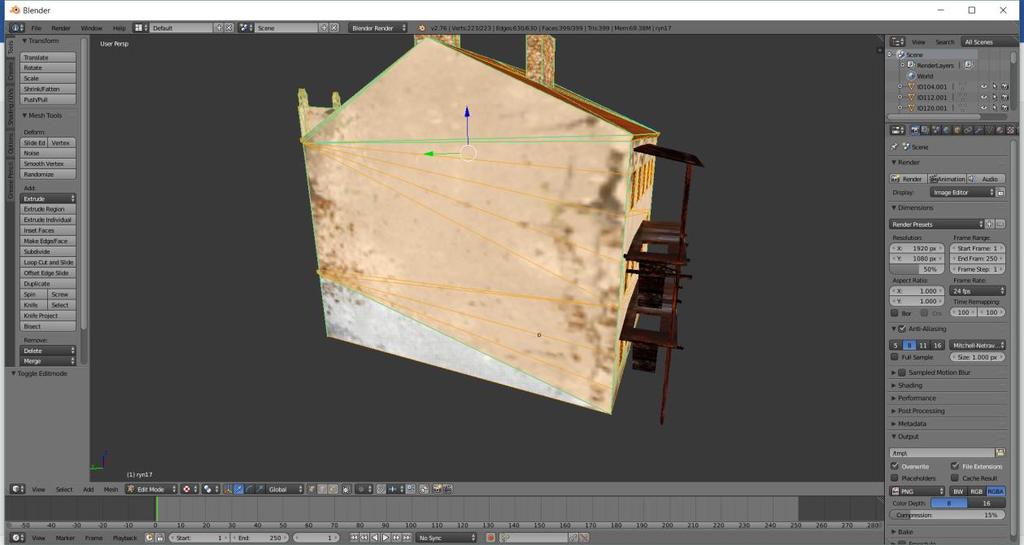The image size is (1024, 545).
Task: Enable Sampled Motion Blur checkbox
Action: [x=902, y=373]
